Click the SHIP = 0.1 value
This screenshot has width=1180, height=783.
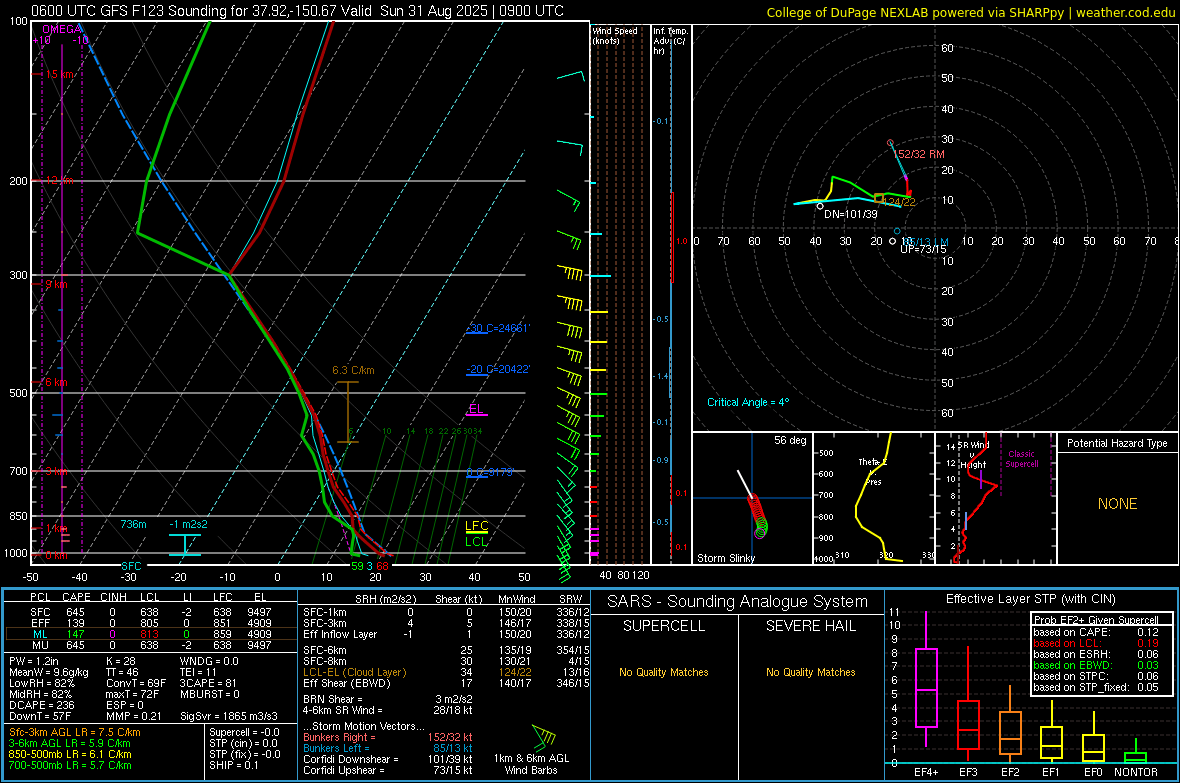pos(234,765)
